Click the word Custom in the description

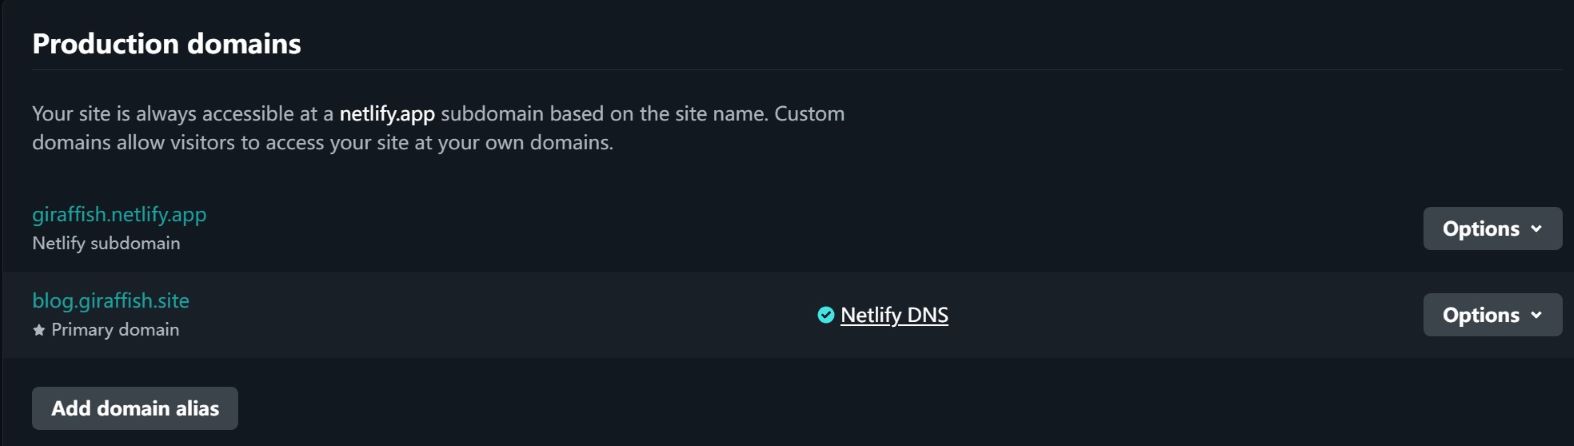tap(810, 114)
